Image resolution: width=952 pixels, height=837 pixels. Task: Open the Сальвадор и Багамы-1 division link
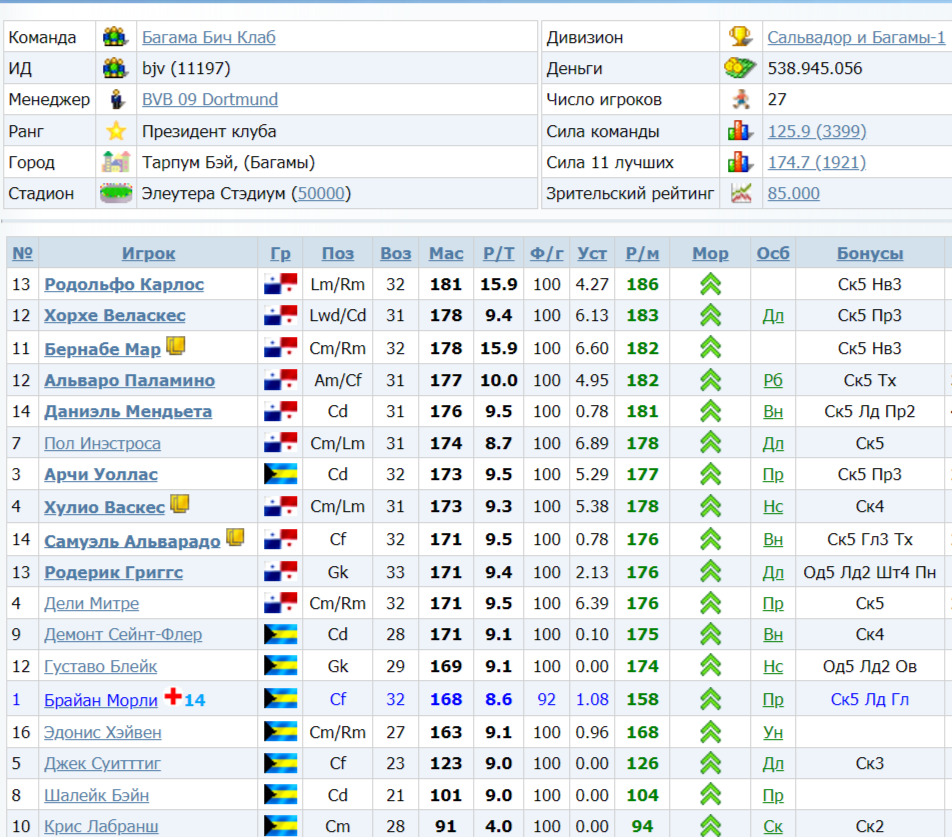click(856, 37)
